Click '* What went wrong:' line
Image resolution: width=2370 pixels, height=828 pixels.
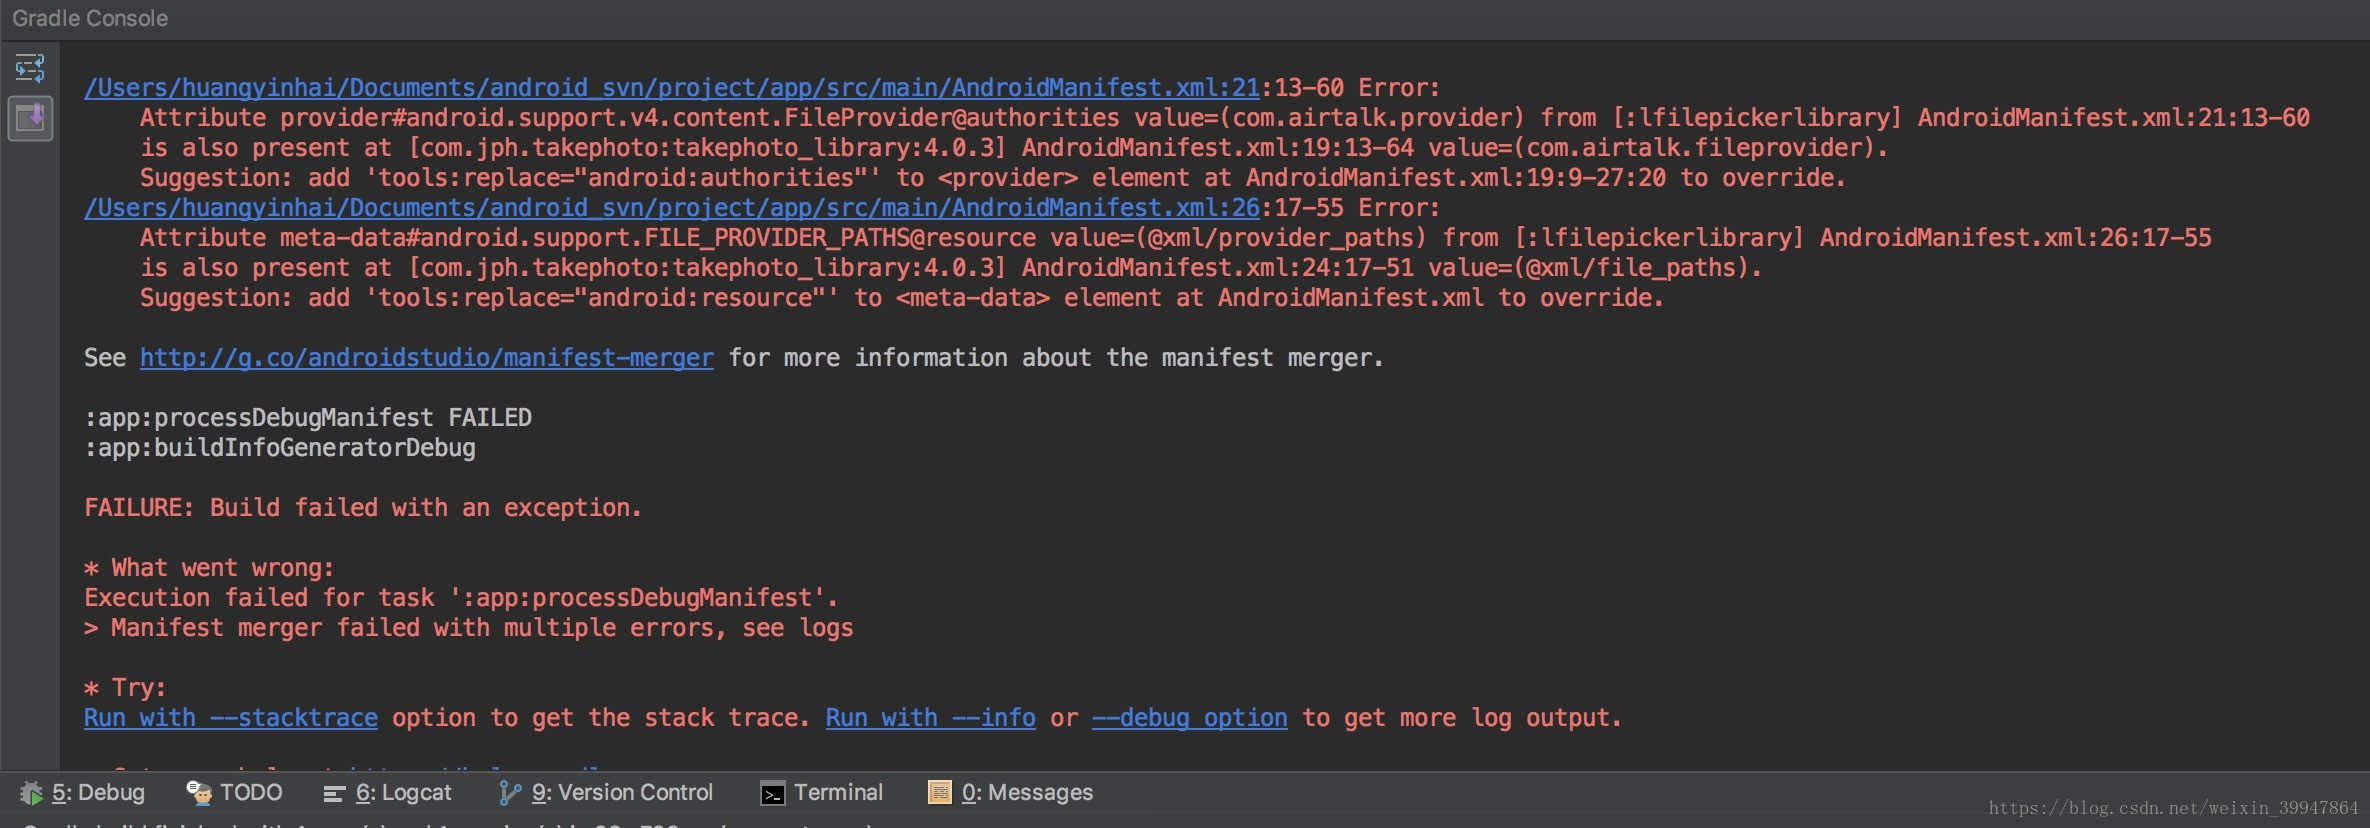[209, 568]
